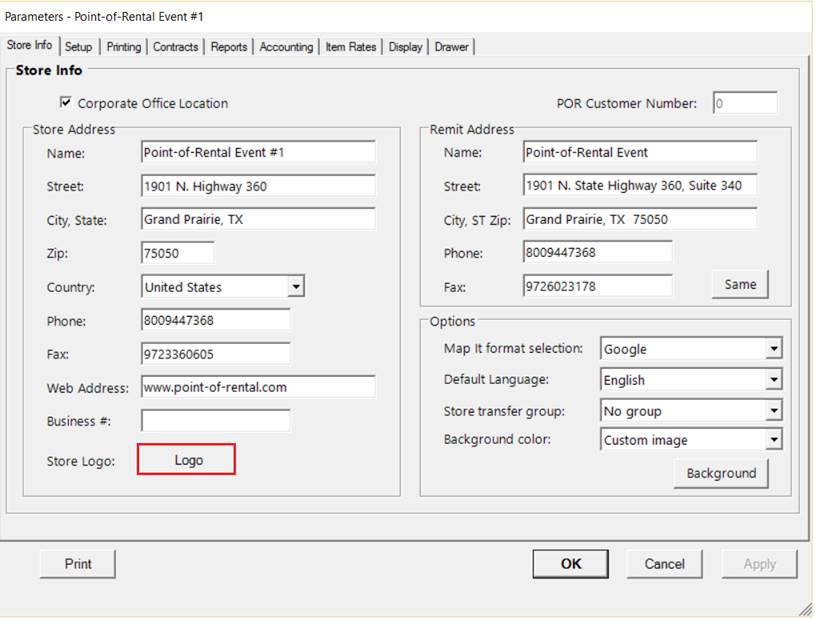Viewport: 815px width, 619px height.
Task: Toggle the Corporate Office Location checkbox
Action: pos(65,102)
